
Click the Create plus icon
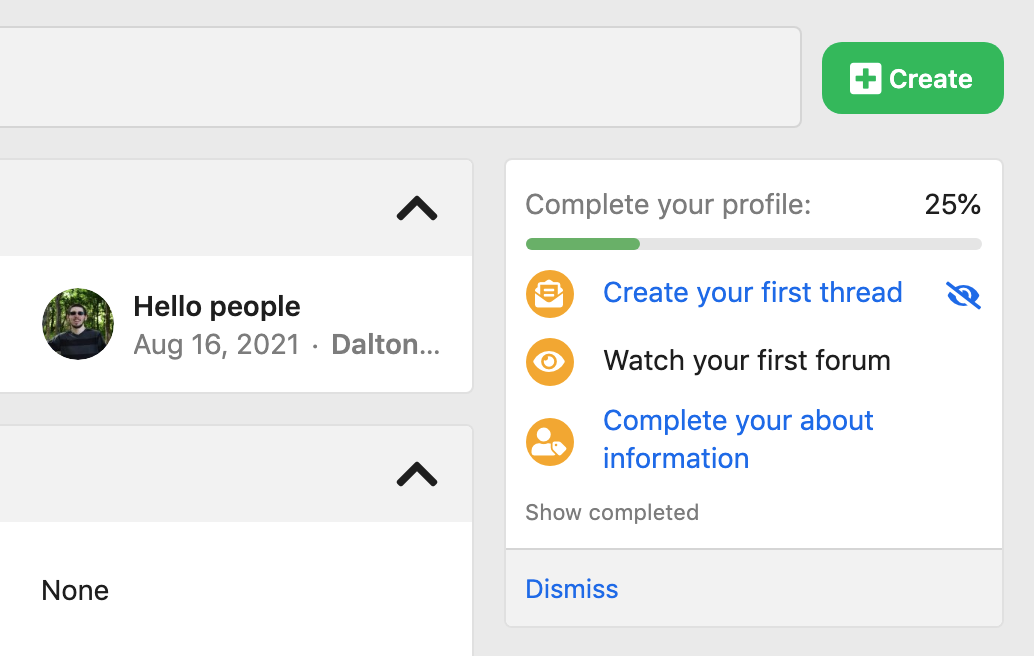(x=867, y=77)
